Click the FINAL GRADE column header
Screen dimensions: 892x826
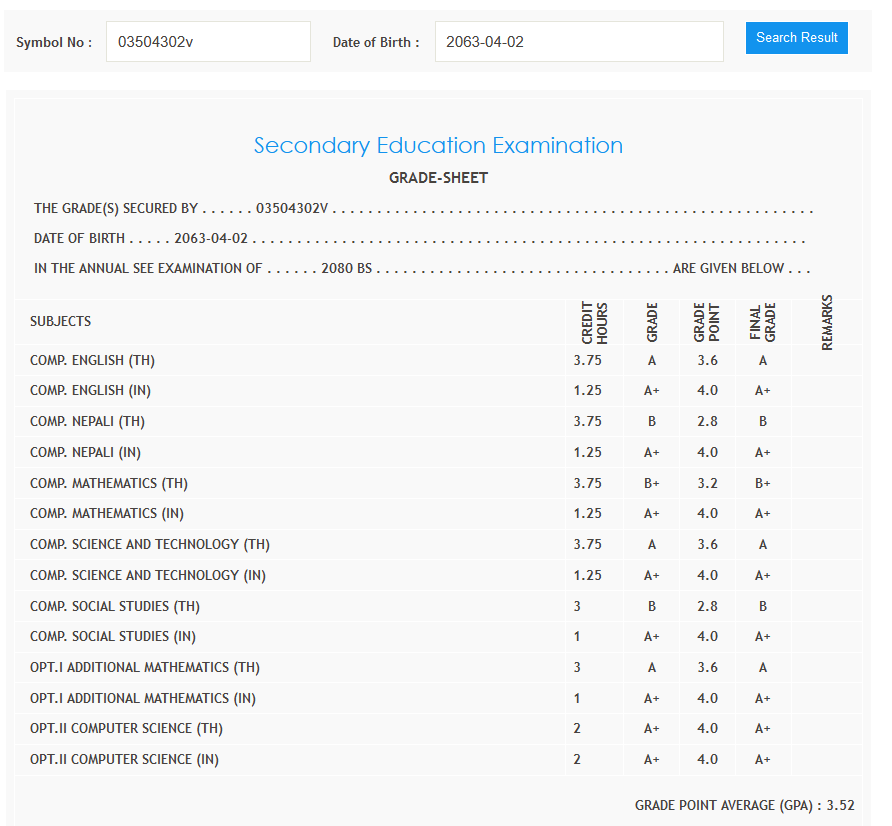(x=762, y=323)
